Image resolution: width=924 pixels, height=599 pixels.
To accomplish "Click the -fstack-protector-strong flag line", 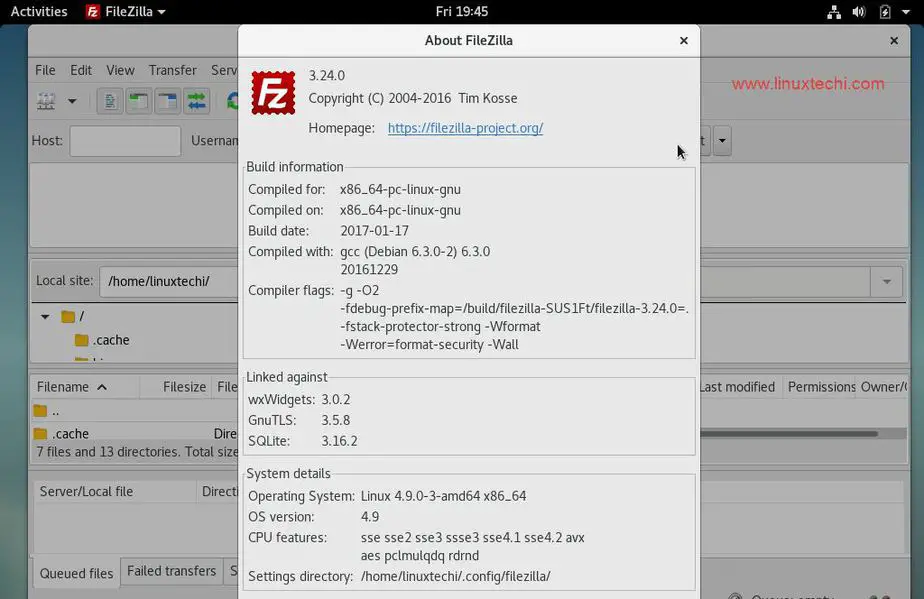I will [x=440, y=327].
